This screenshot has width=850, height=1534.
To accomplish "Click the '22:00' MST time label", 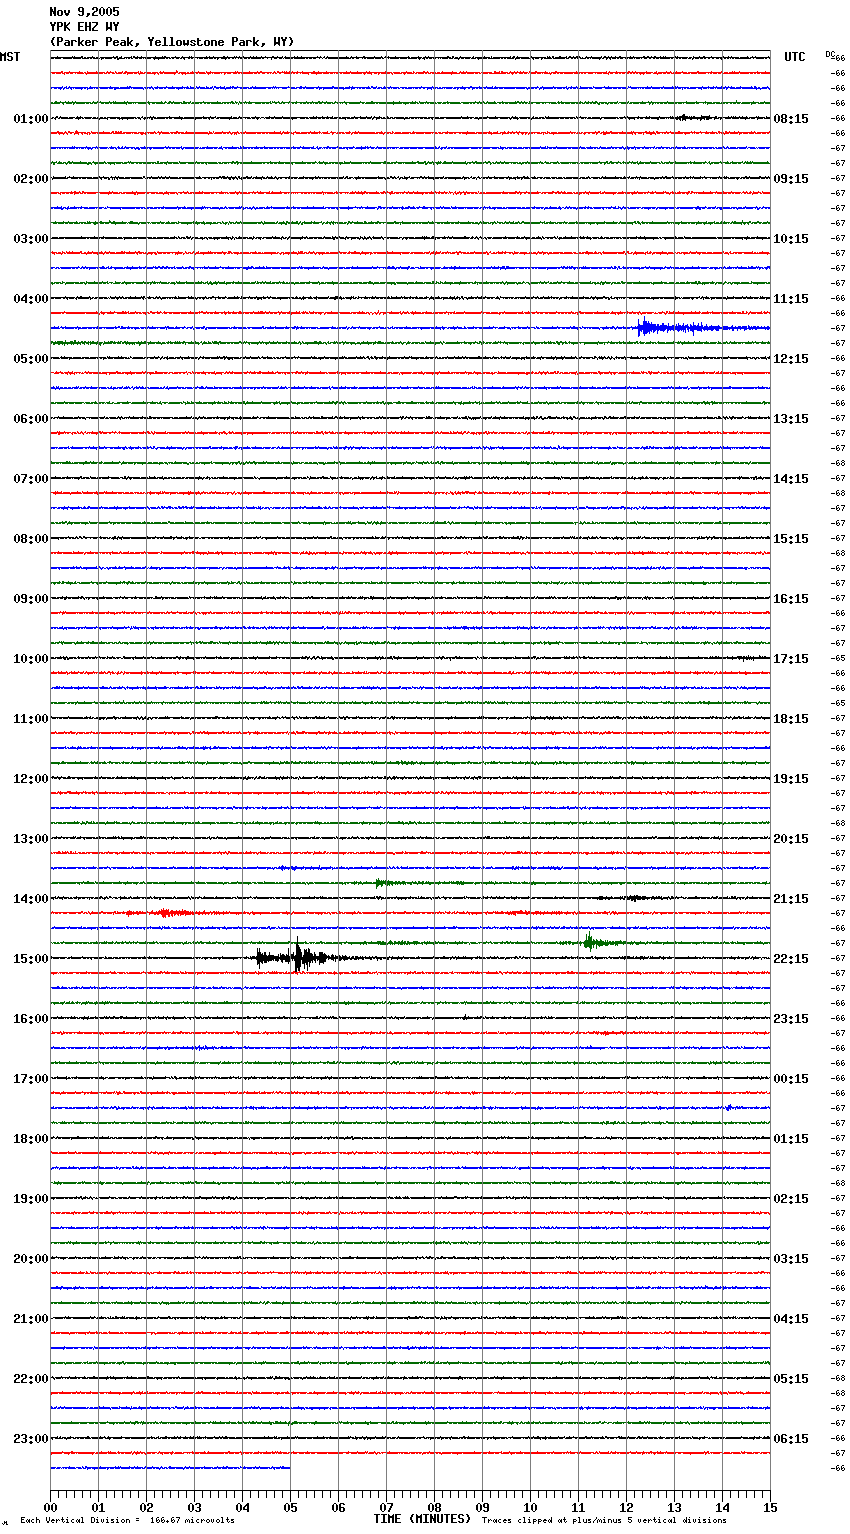I will (31, 1379).
